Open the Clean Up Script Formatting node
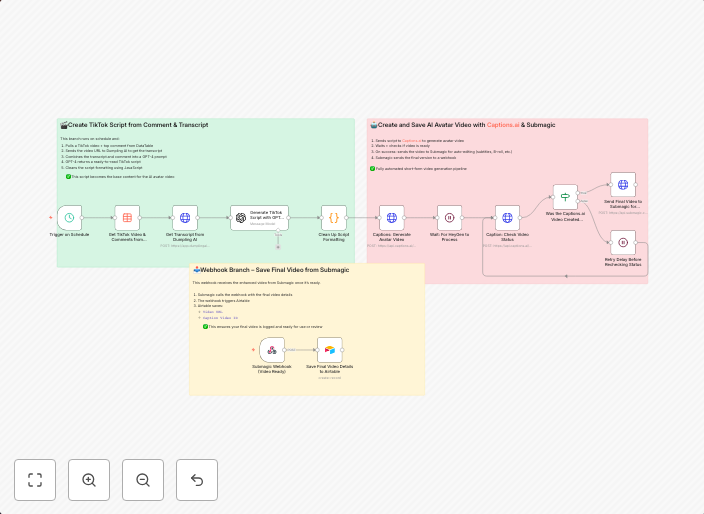704x514 pixels. click(333, 217)
